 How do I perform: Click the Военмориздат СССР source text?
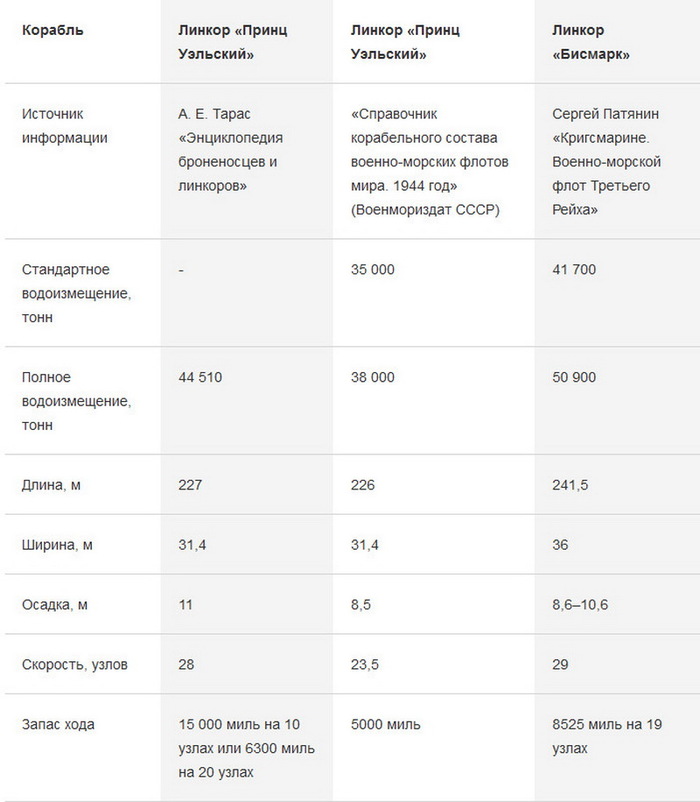click(426, 209)
